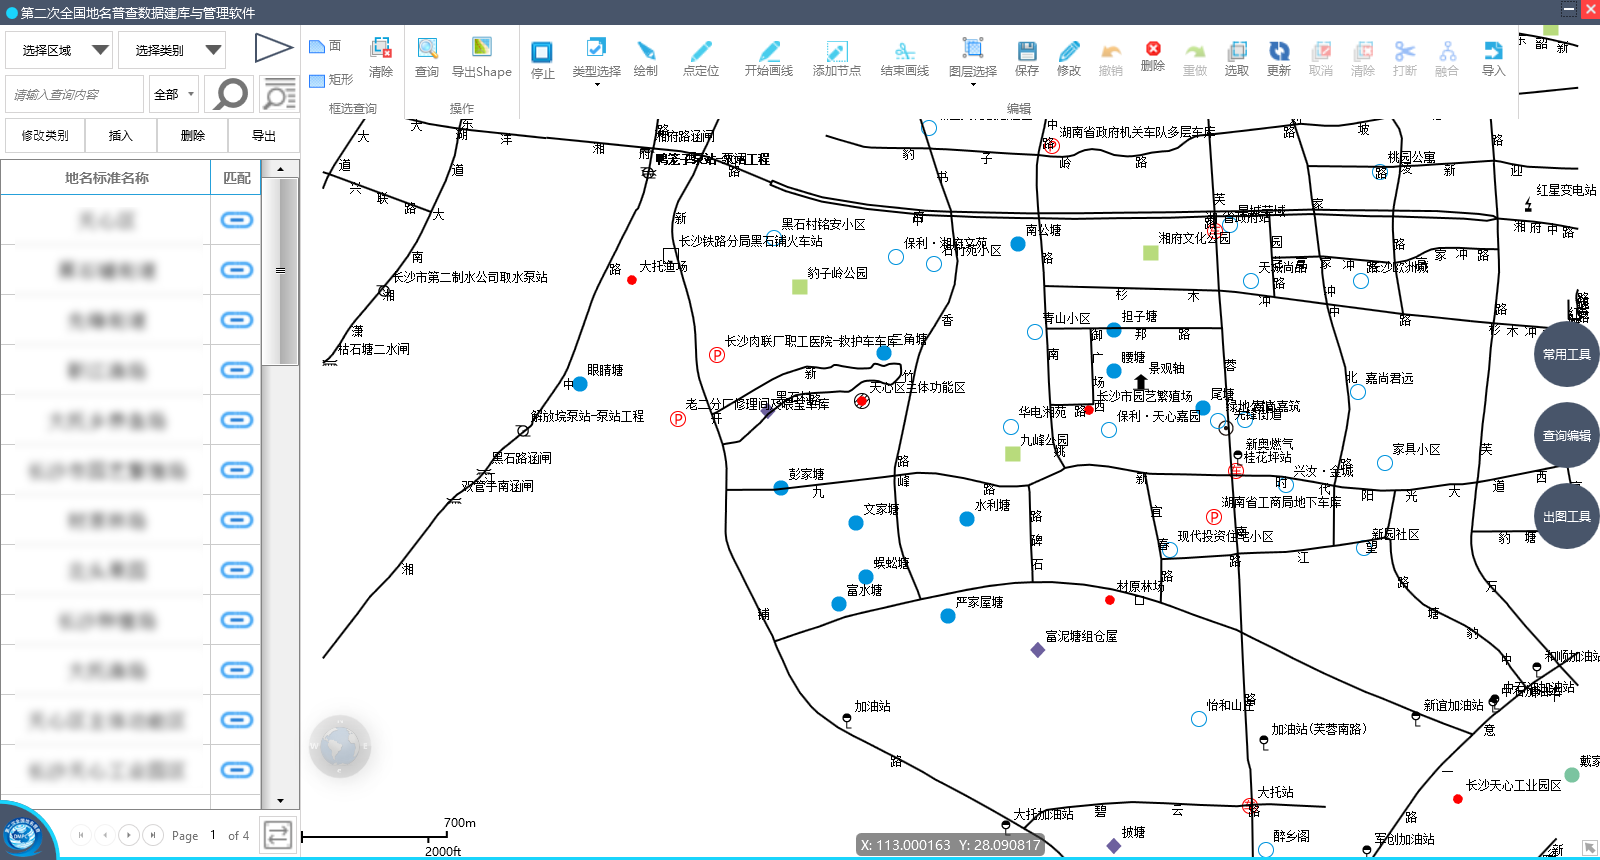Select the 面 polygon selection option
Image resolution: width=1600 pixels, height=860 pixels.
coord(325,46)
